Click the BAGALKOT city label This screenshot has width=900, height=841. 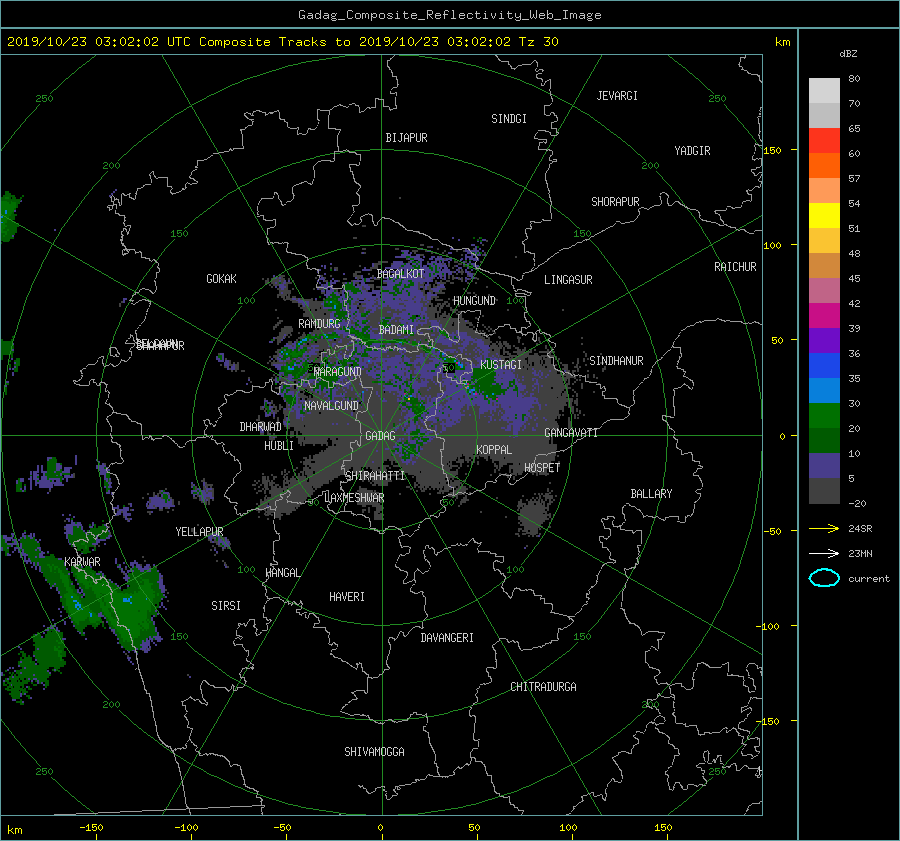tap(400, 274)
